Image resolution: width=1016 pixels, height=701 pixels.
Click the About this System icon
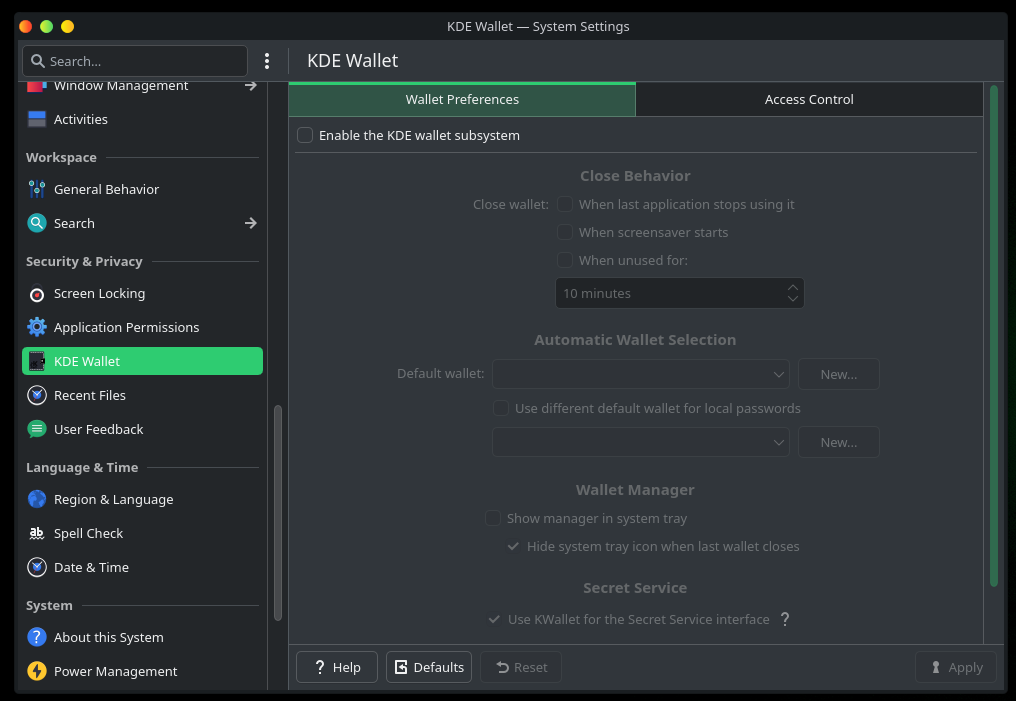[37, 638]
